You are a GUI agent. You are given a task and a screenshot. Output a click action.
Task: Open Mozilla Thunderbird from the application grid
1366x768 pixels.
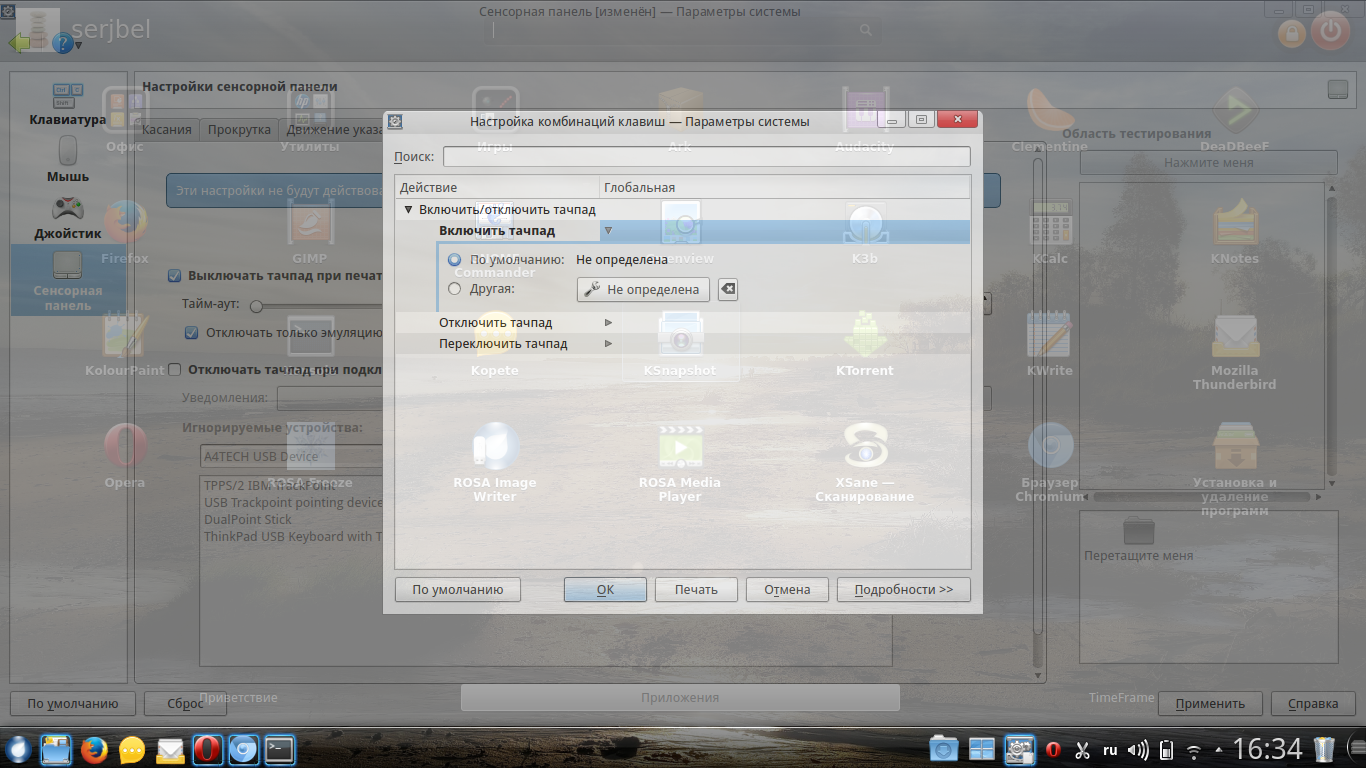1235,350
